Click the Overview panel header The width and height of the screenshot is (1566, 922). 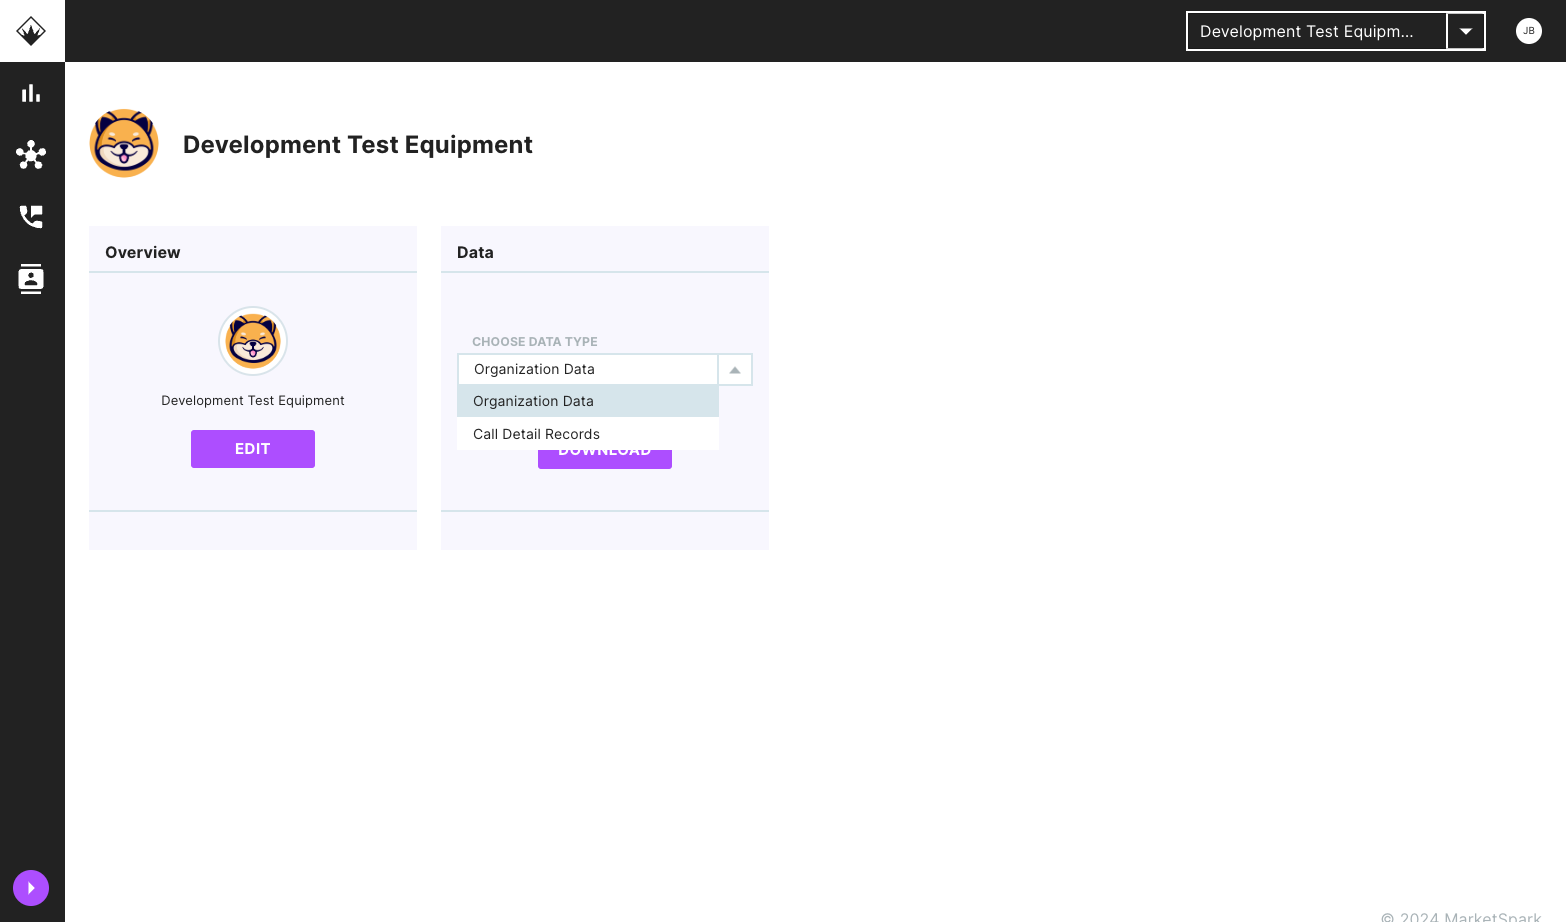(142, 251)
